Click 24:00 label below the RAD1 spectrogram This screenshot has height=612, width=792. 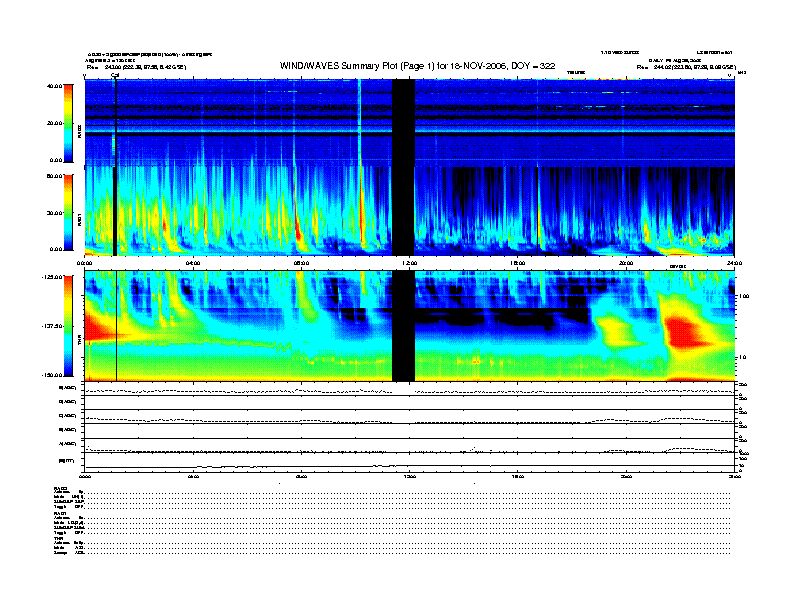pos(734,263)
